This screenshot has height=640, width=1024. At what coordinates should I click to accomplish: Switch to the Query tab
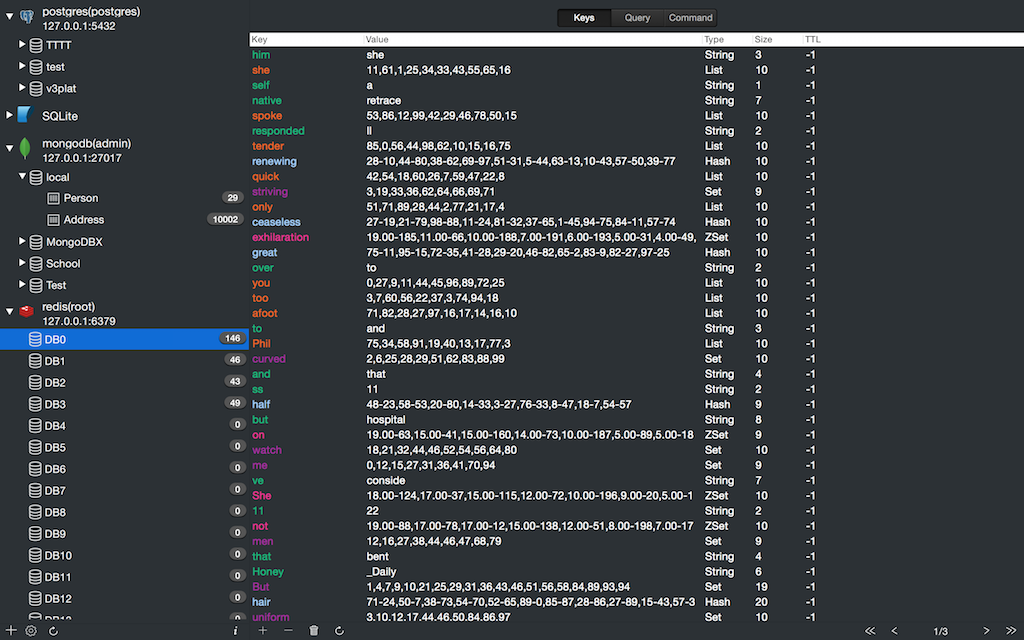pos(637,18)
